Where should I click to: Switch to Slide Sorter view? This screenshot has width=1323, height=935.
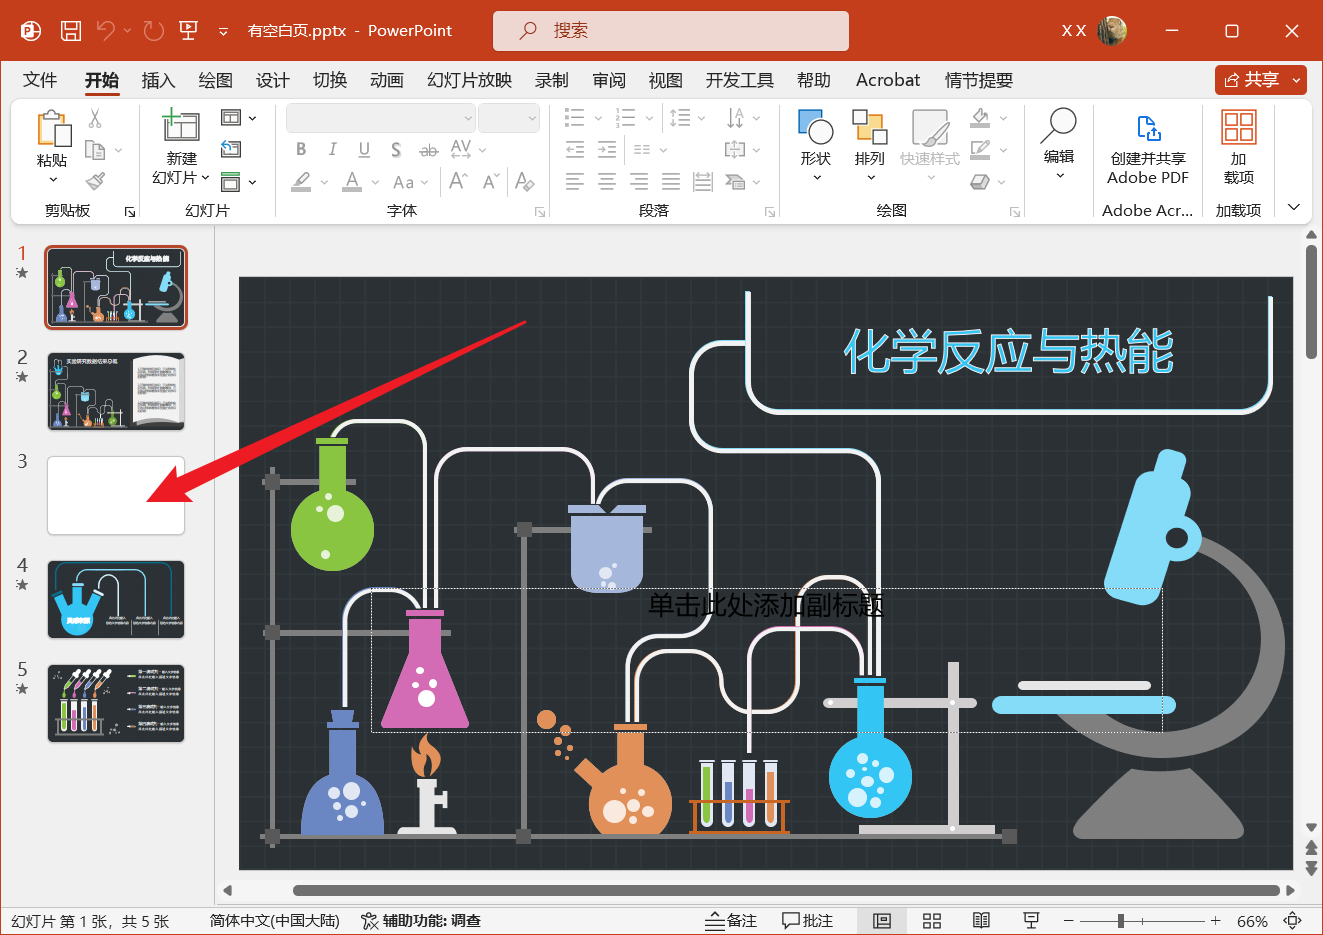[x=932, y=921]
